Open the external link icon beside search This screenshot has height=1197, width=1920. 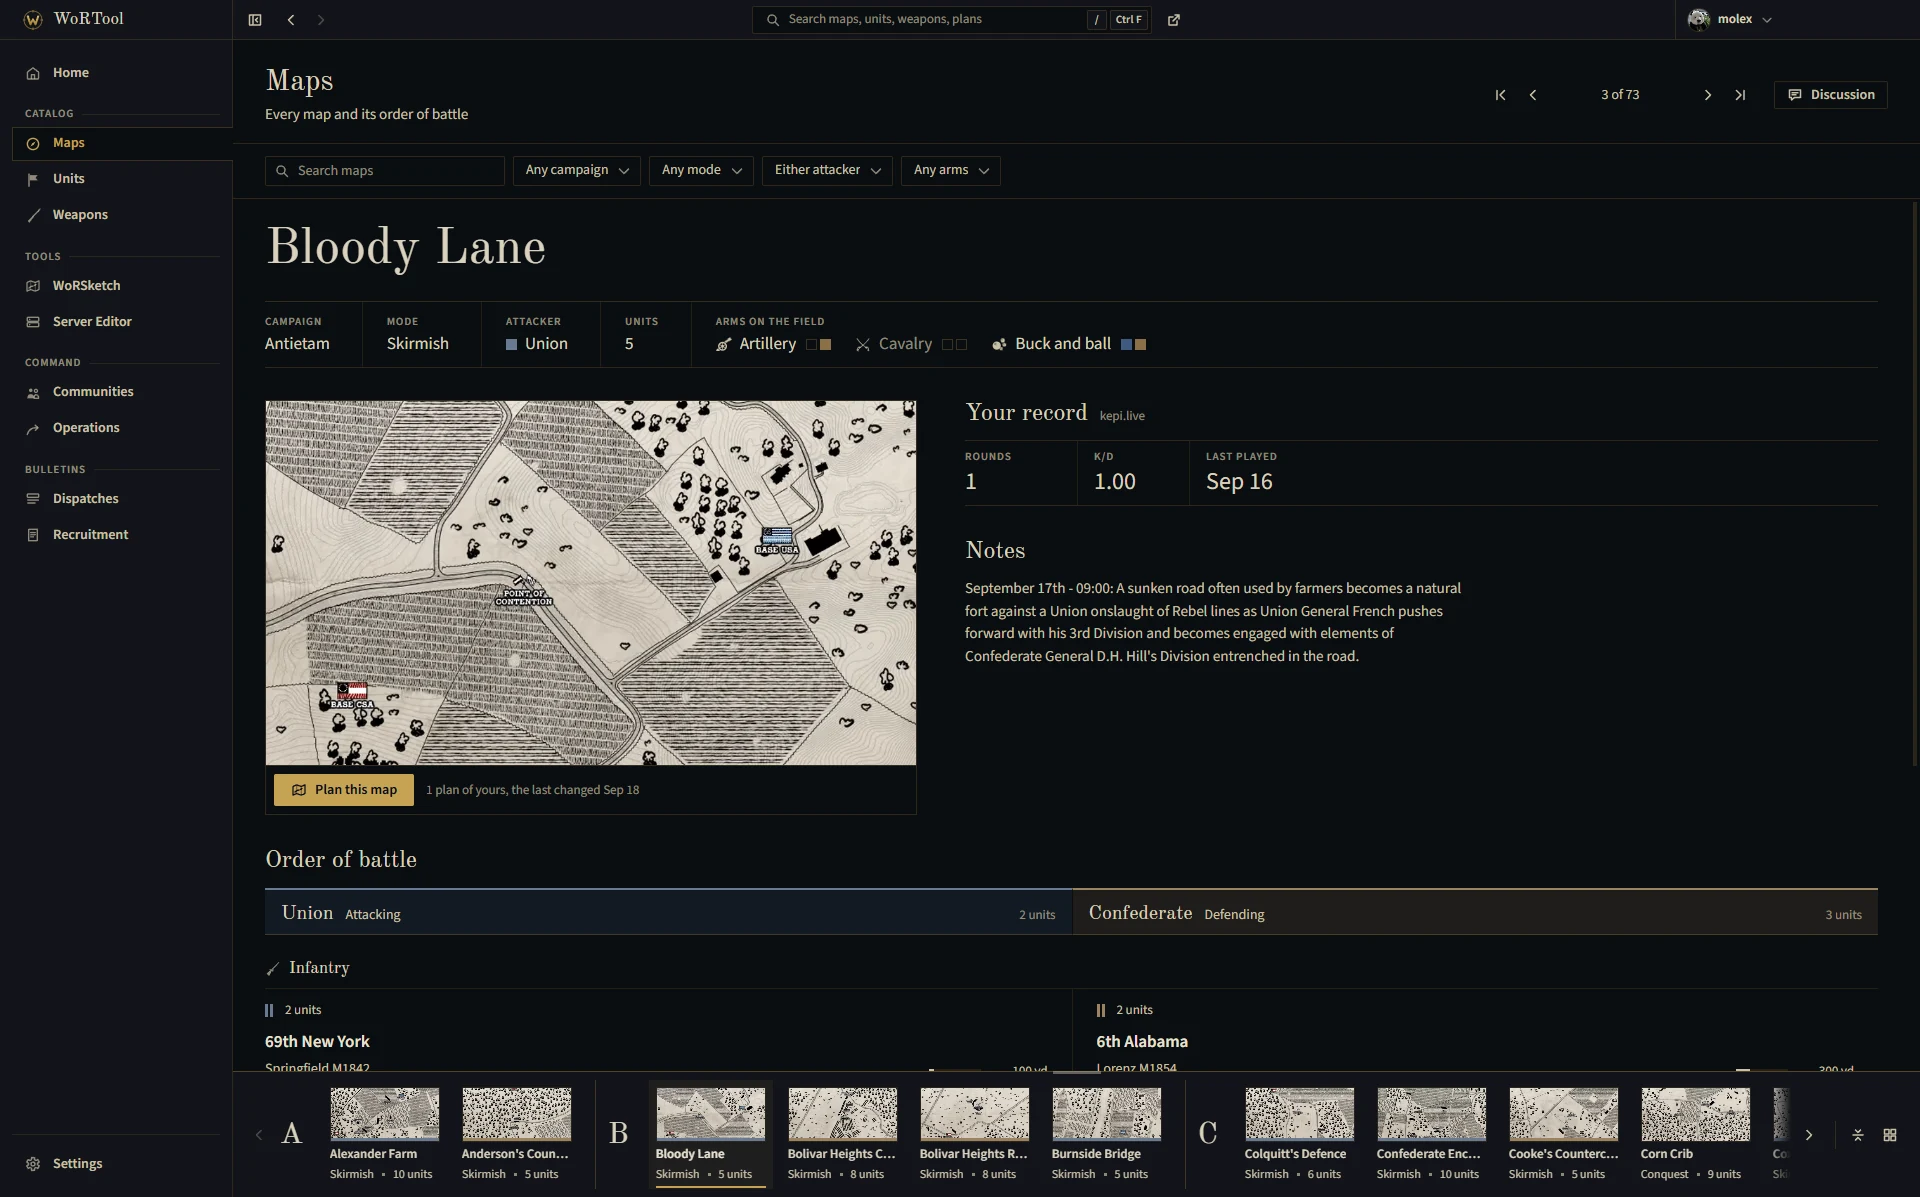[x=1174, y=19]
